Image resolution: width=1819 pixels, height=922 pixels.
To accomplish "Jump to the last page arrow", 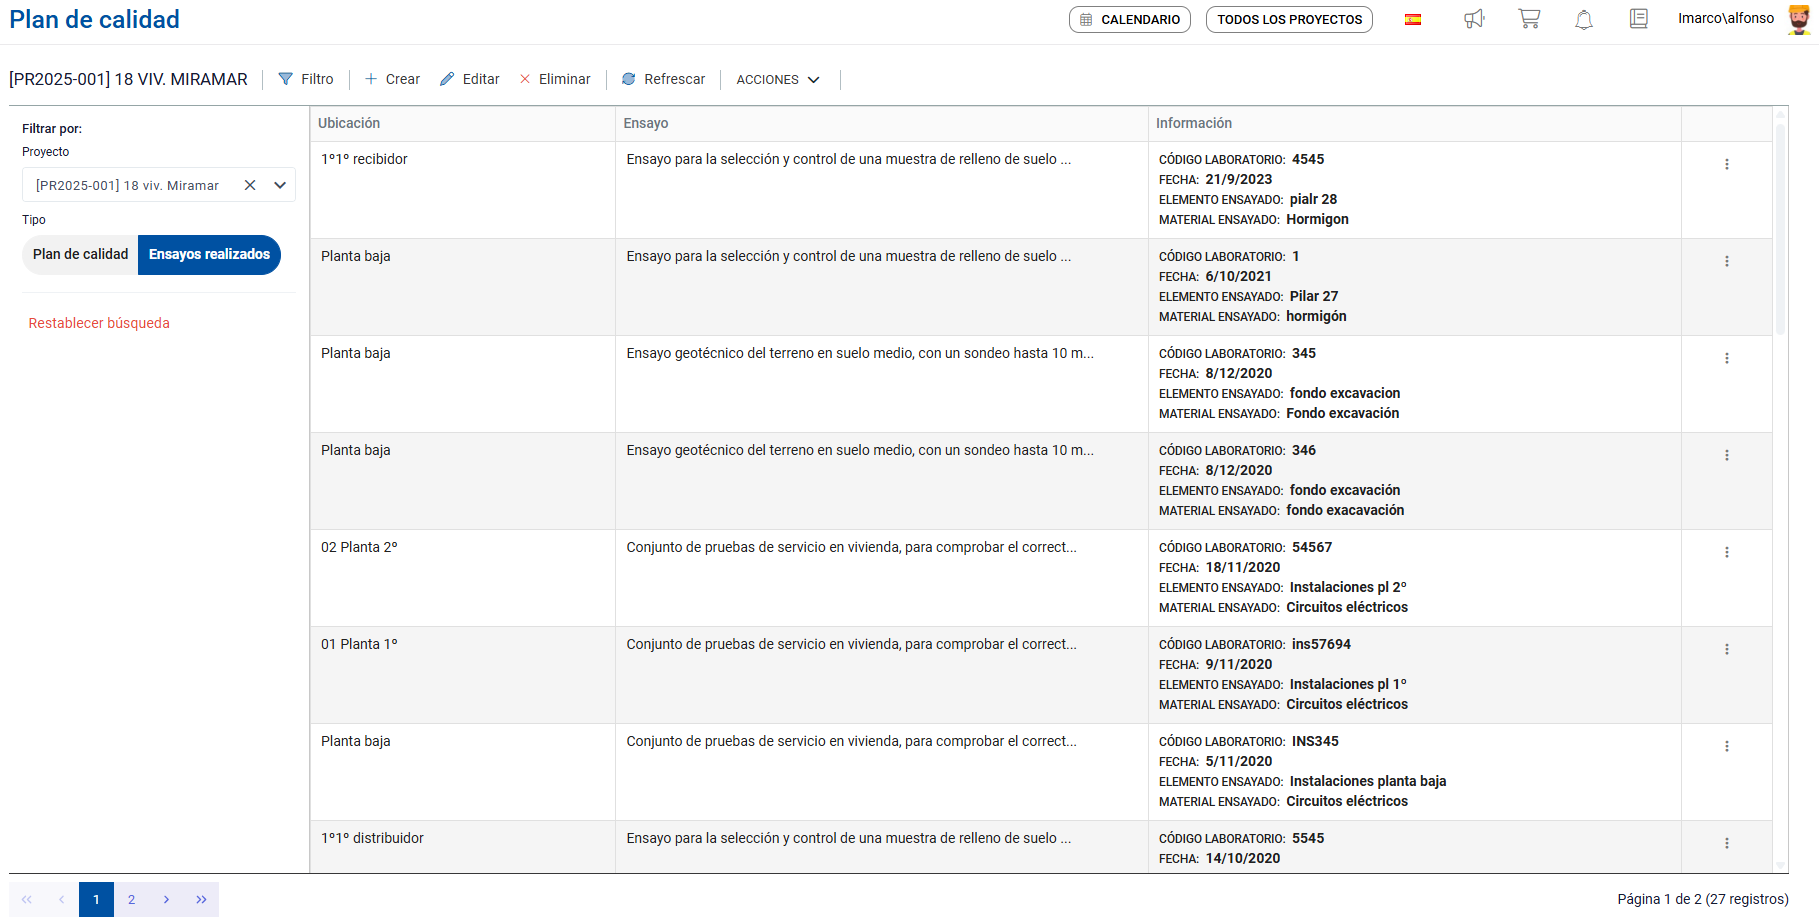I will click(201, 899).
